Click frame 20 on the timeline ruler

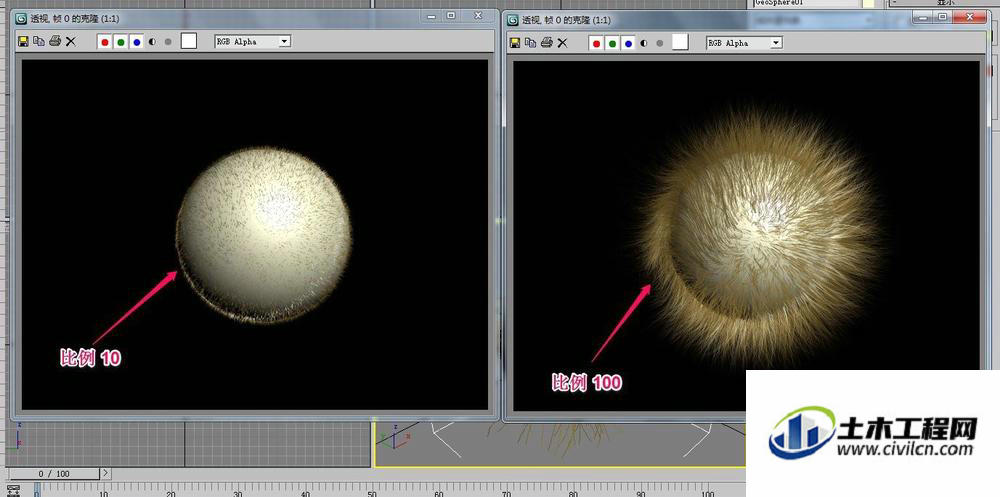point(170,492)
